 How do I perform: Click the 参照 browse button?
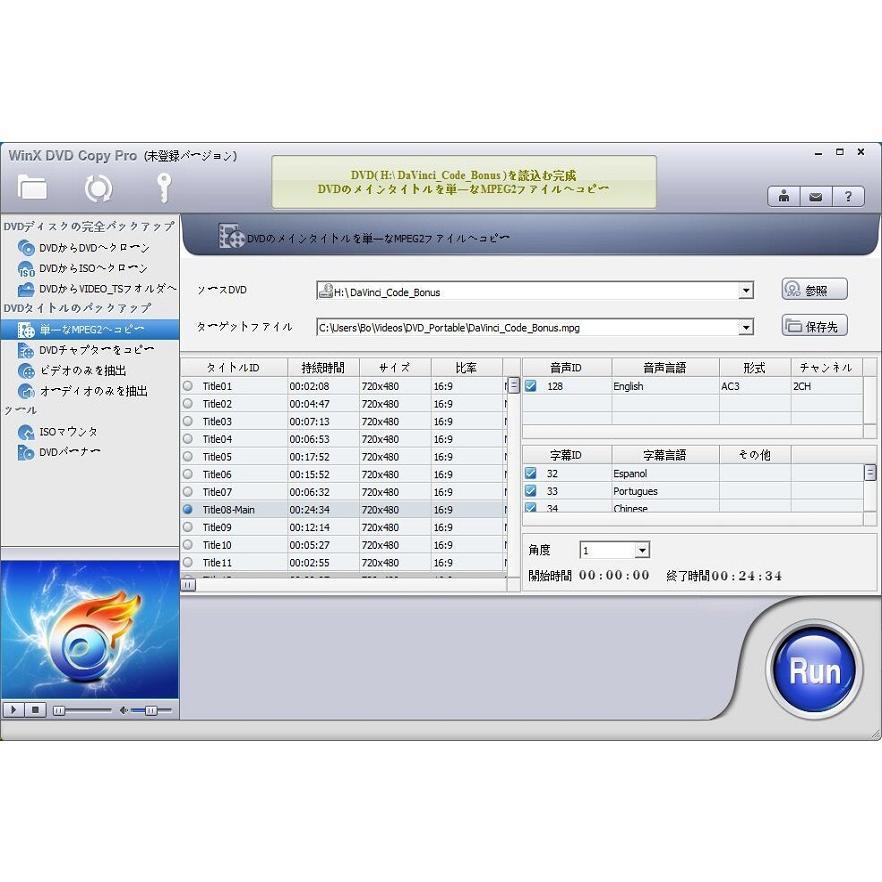tap(814, 290)
